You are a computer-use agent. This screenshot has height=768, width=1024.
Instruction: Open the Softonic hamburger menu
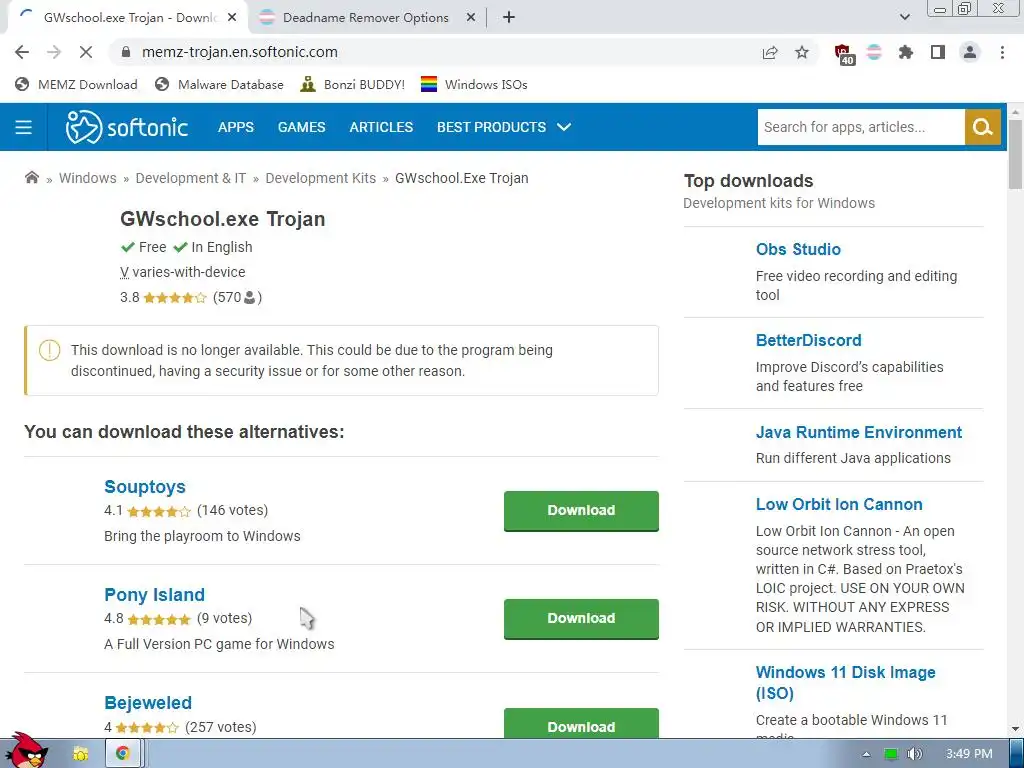click(24, 127)
